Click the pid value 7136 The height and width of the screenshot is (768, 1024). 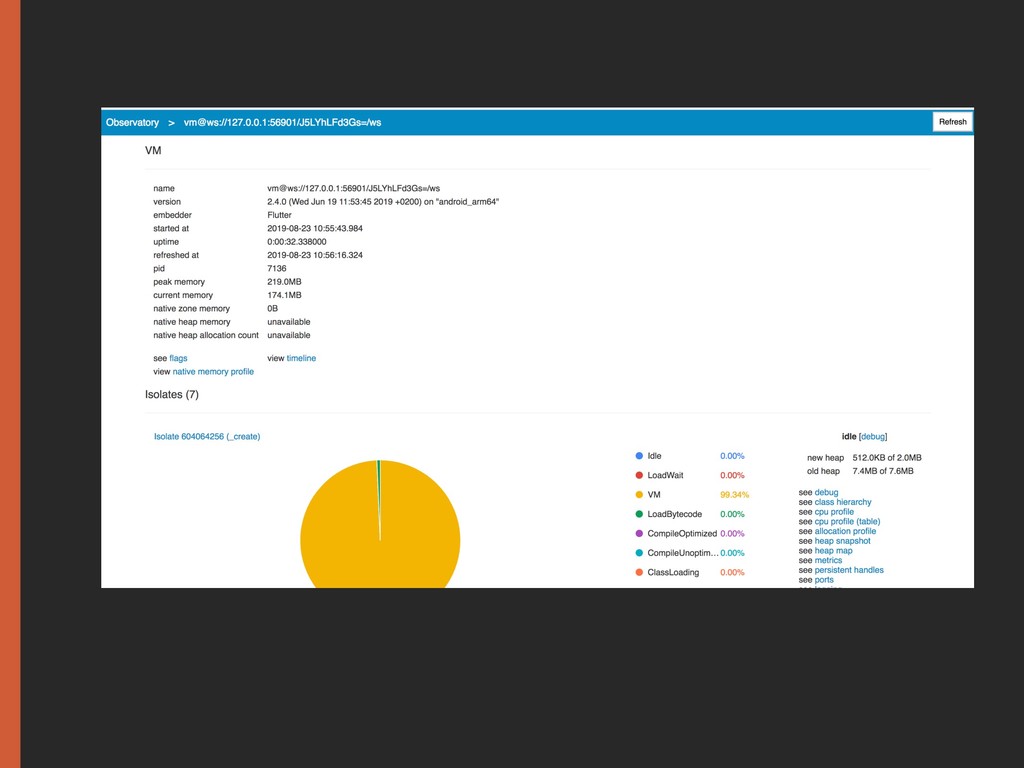tap(277, 268)
